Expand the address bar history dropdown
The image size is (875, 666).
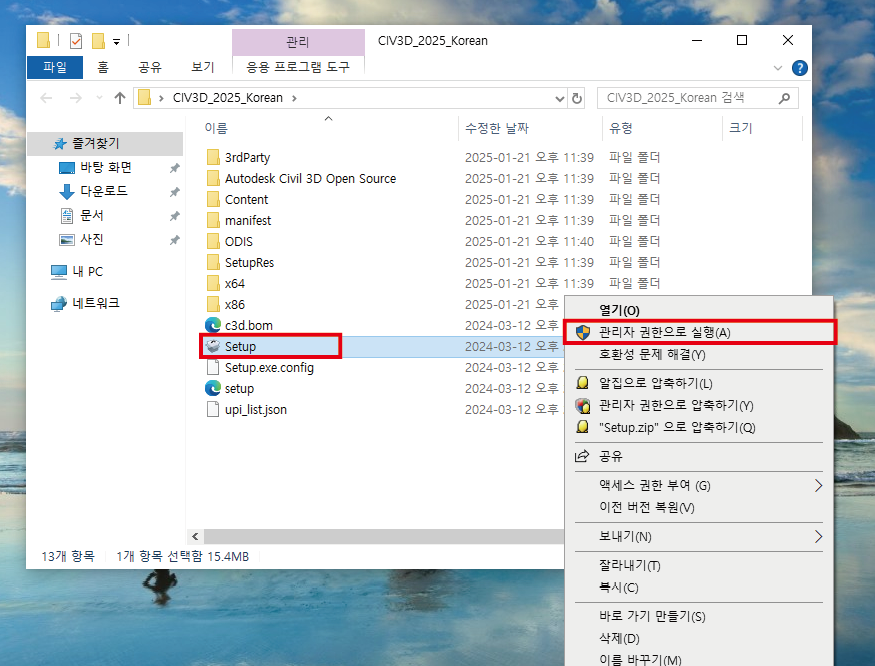click(560, 99)
